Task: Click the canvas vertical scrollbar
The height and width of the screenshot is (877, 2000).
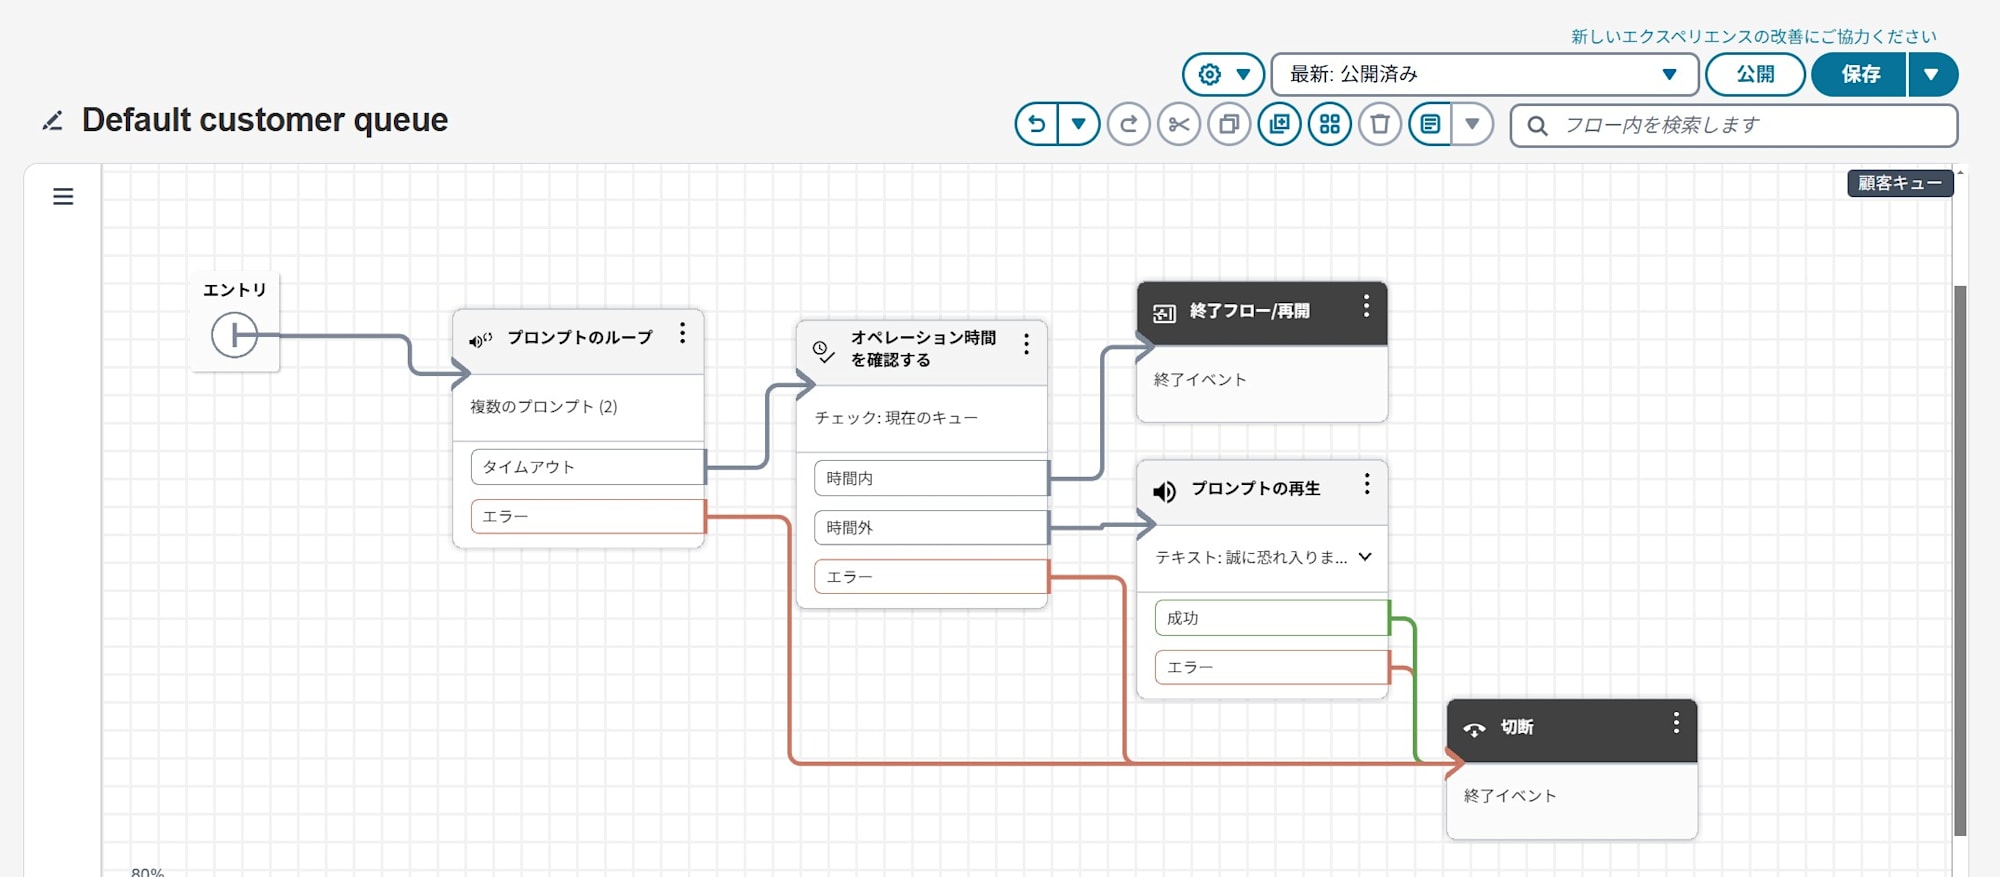Action: 1960,560
